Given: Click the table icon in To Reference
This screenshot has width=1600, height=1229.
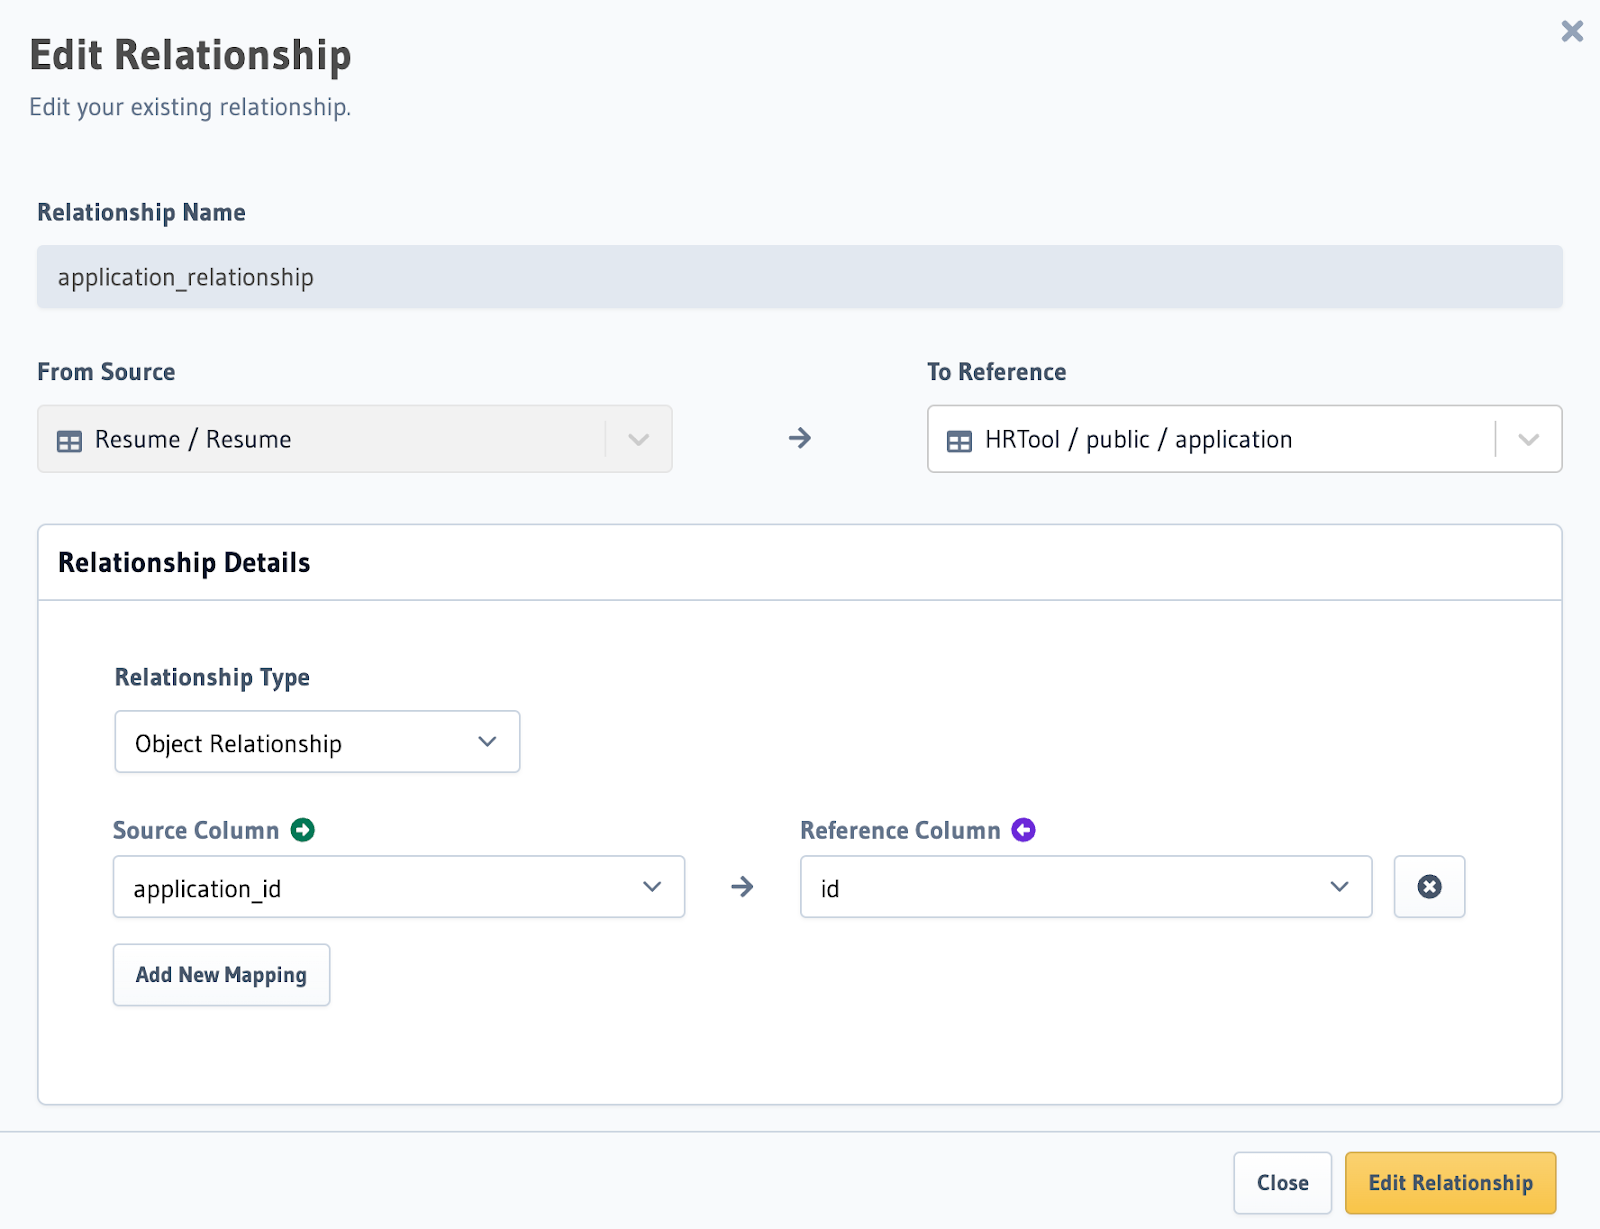Looking at the screenshot, I should (x=958, y=441).
